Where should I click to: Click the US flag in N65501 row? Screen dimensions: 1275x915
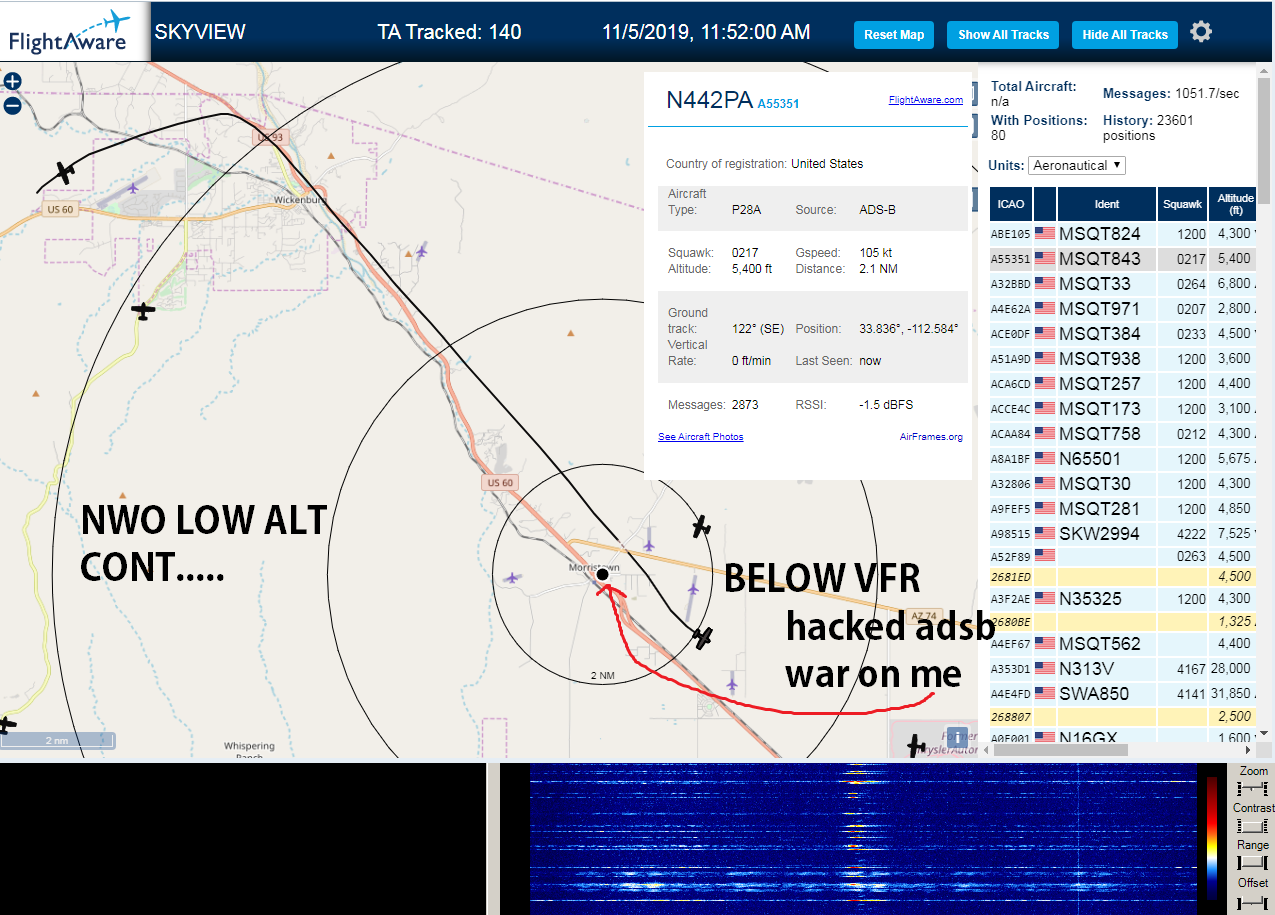[x=1045, y=459]
